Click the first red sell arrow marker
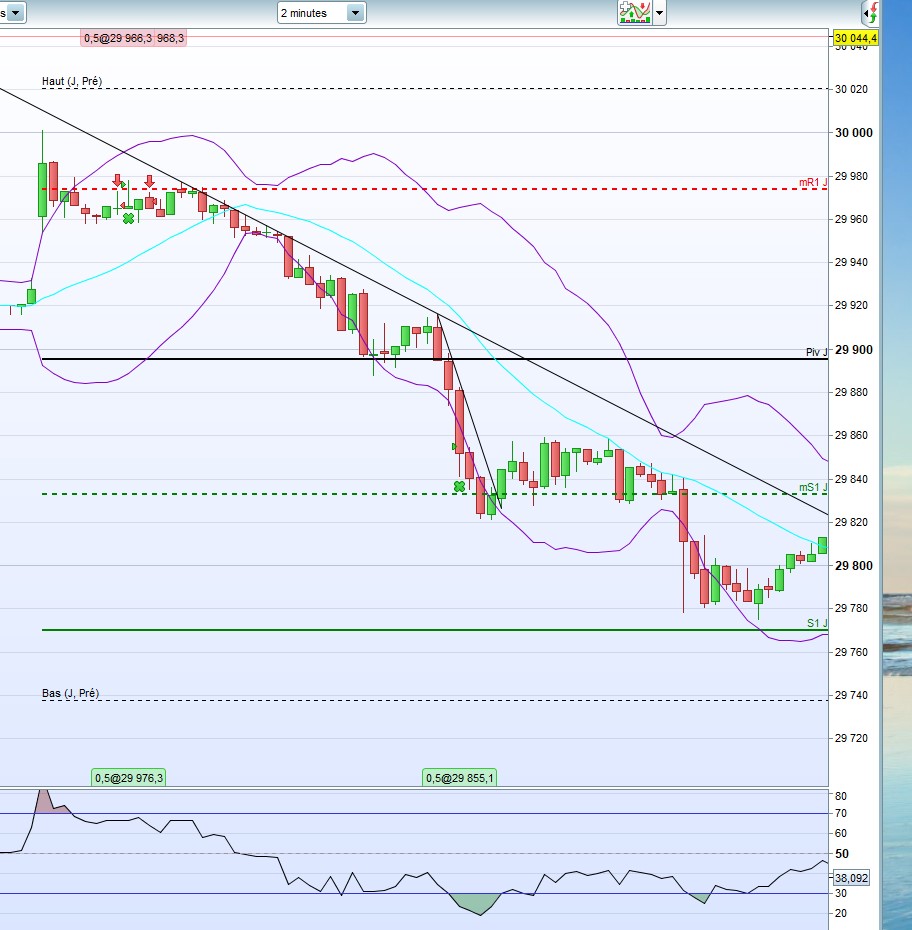The height and width of the screenshot is (930, 912). click(x=117, y=180)
